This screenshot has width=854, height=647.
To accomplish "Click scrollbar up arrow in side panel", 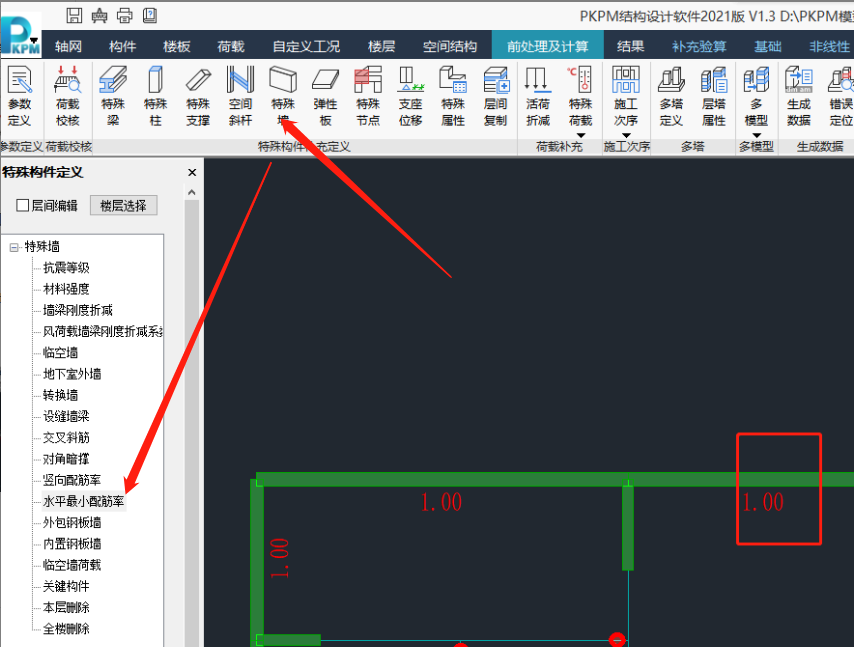I will (x=191, y=192).
